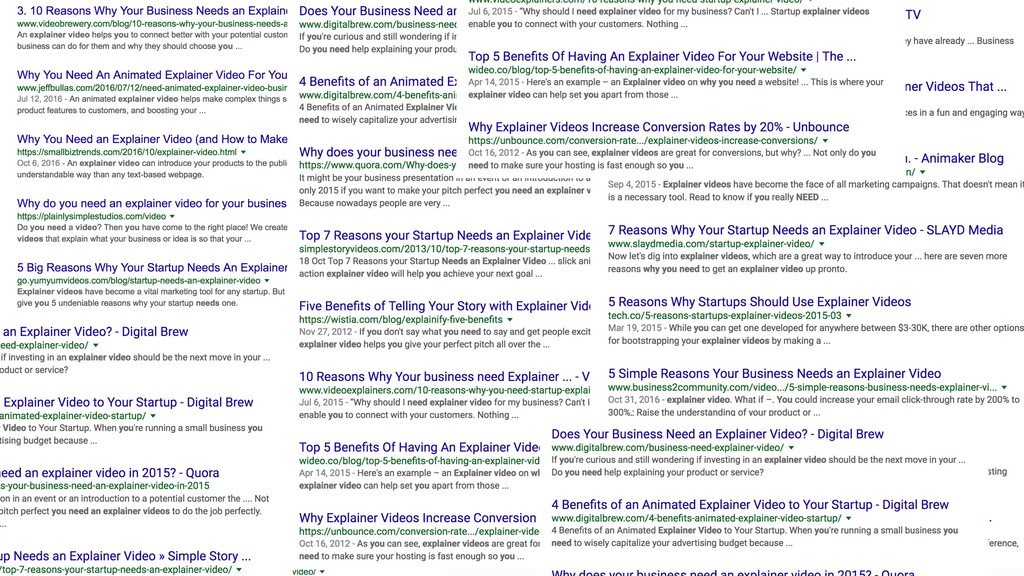The image size is (1024, 576).
Task: Expand dropdown arrow beside business2community.com URL
Action: (1004, 388)
